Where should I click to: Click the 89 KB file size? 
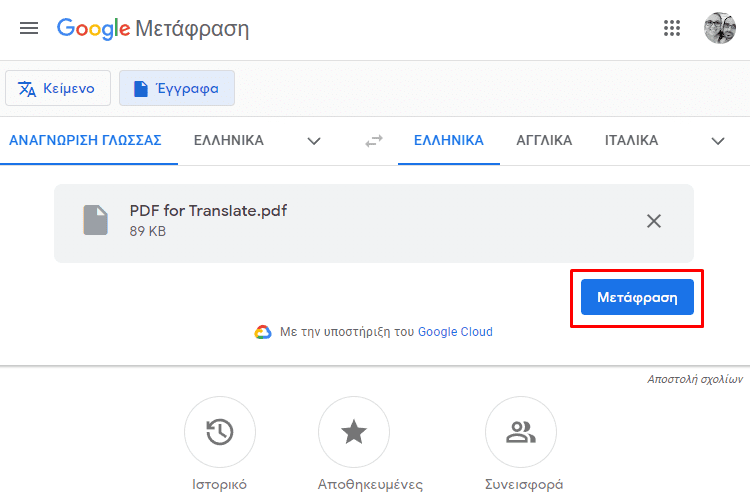click(148, 231)
